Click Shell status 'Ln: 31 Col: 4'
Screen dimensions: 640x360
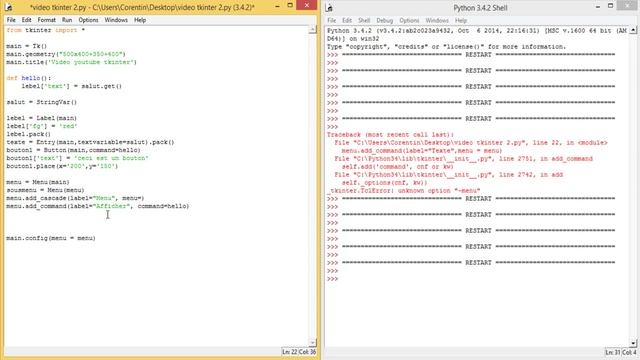pyautogui.click(x=621, y=352)
